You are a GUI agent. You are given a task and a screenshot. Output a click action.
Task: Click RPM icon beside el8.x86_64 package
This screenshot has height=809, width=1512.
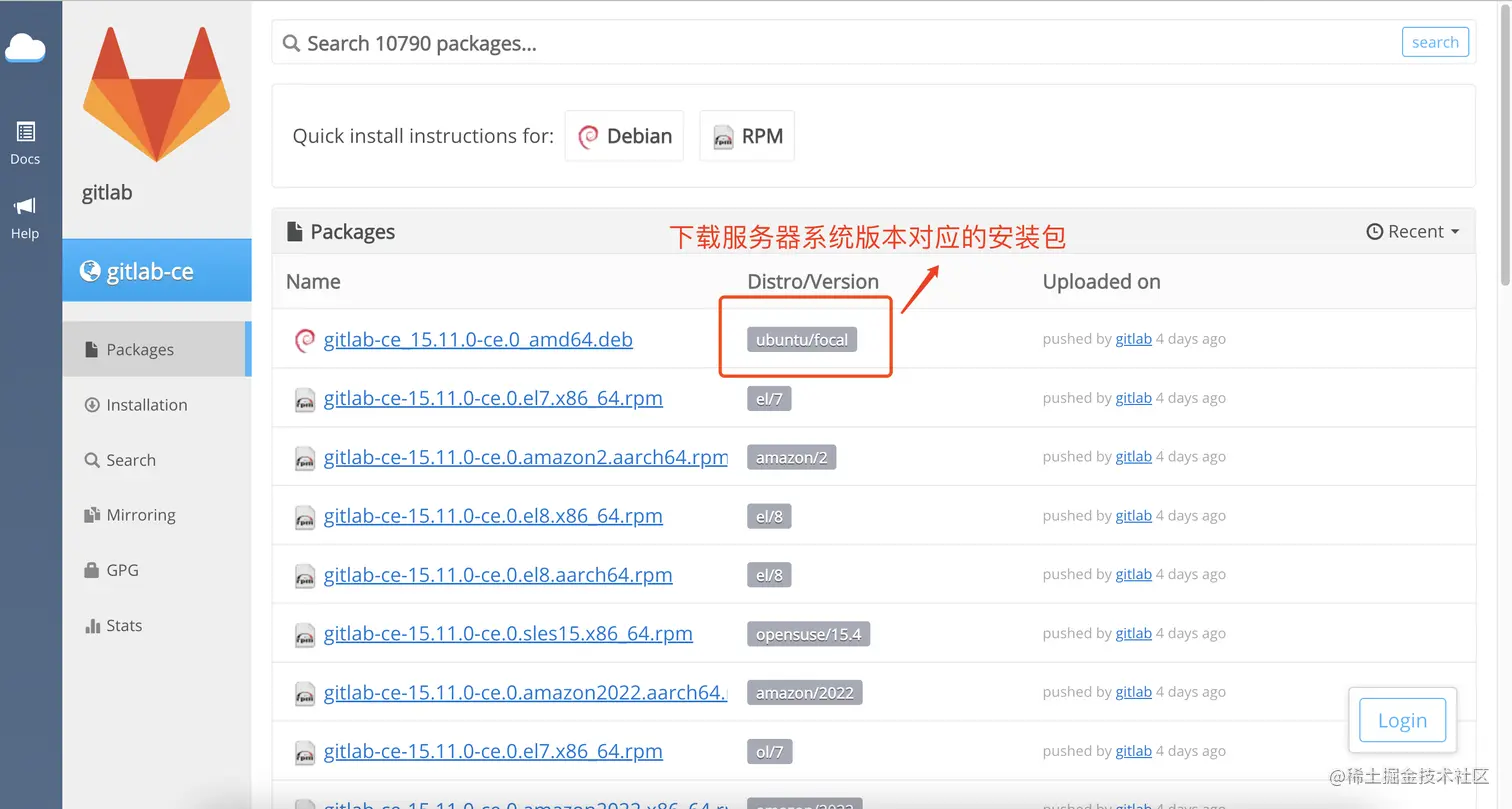click(x=305, y=518)
